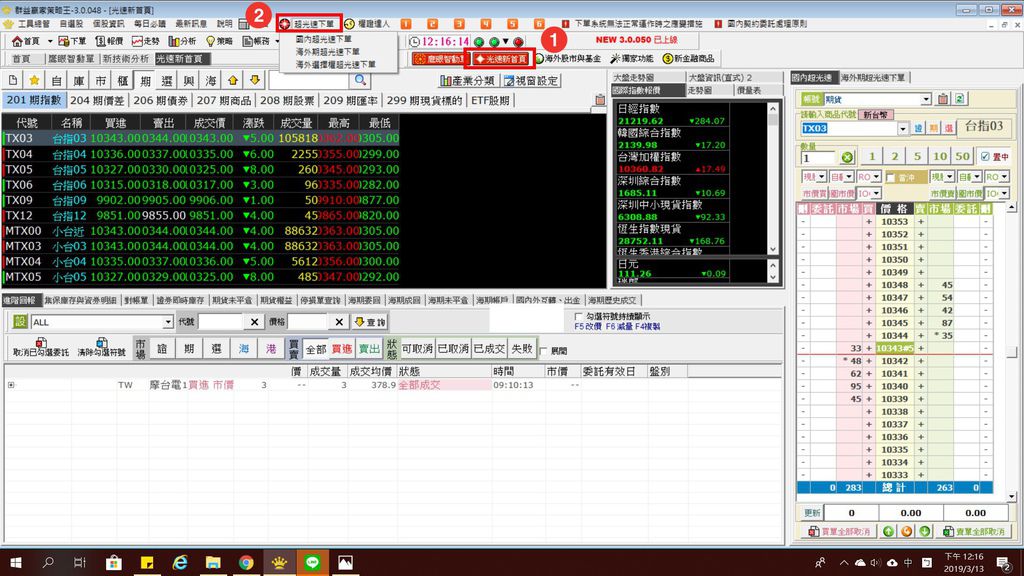Select the TX06 台指06 quote row
Image resolution: width=1024 pixels, height=576 pixels.
[x=200, y=185]
